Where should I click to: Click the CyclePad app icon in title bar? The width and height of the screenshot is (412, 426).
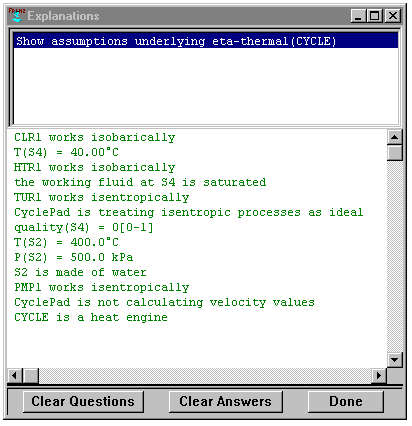(17, 15)
